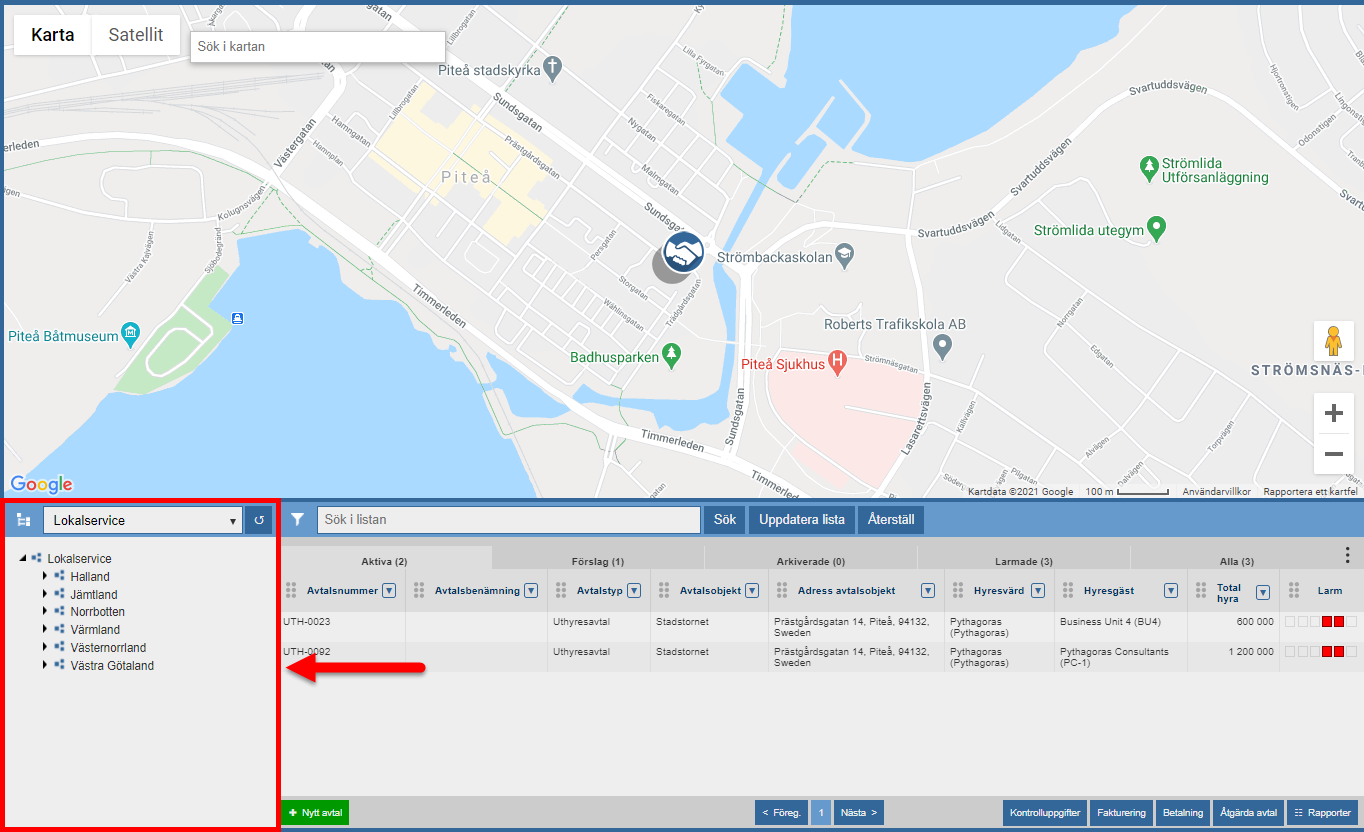This screenshot has width=1364, height=832.
Task: Zoom out the map with minus button
Action: (x=1333, y=454)
